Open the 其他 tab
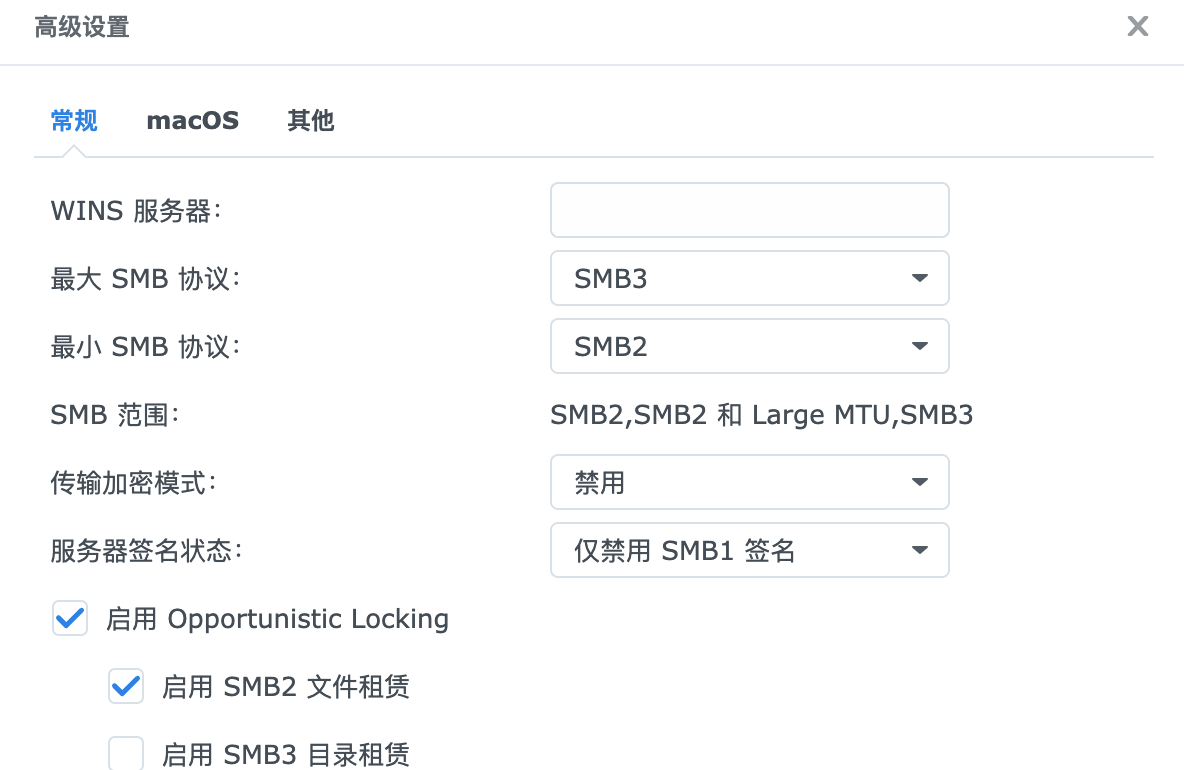1184x770 pixels. coord(310,121)
